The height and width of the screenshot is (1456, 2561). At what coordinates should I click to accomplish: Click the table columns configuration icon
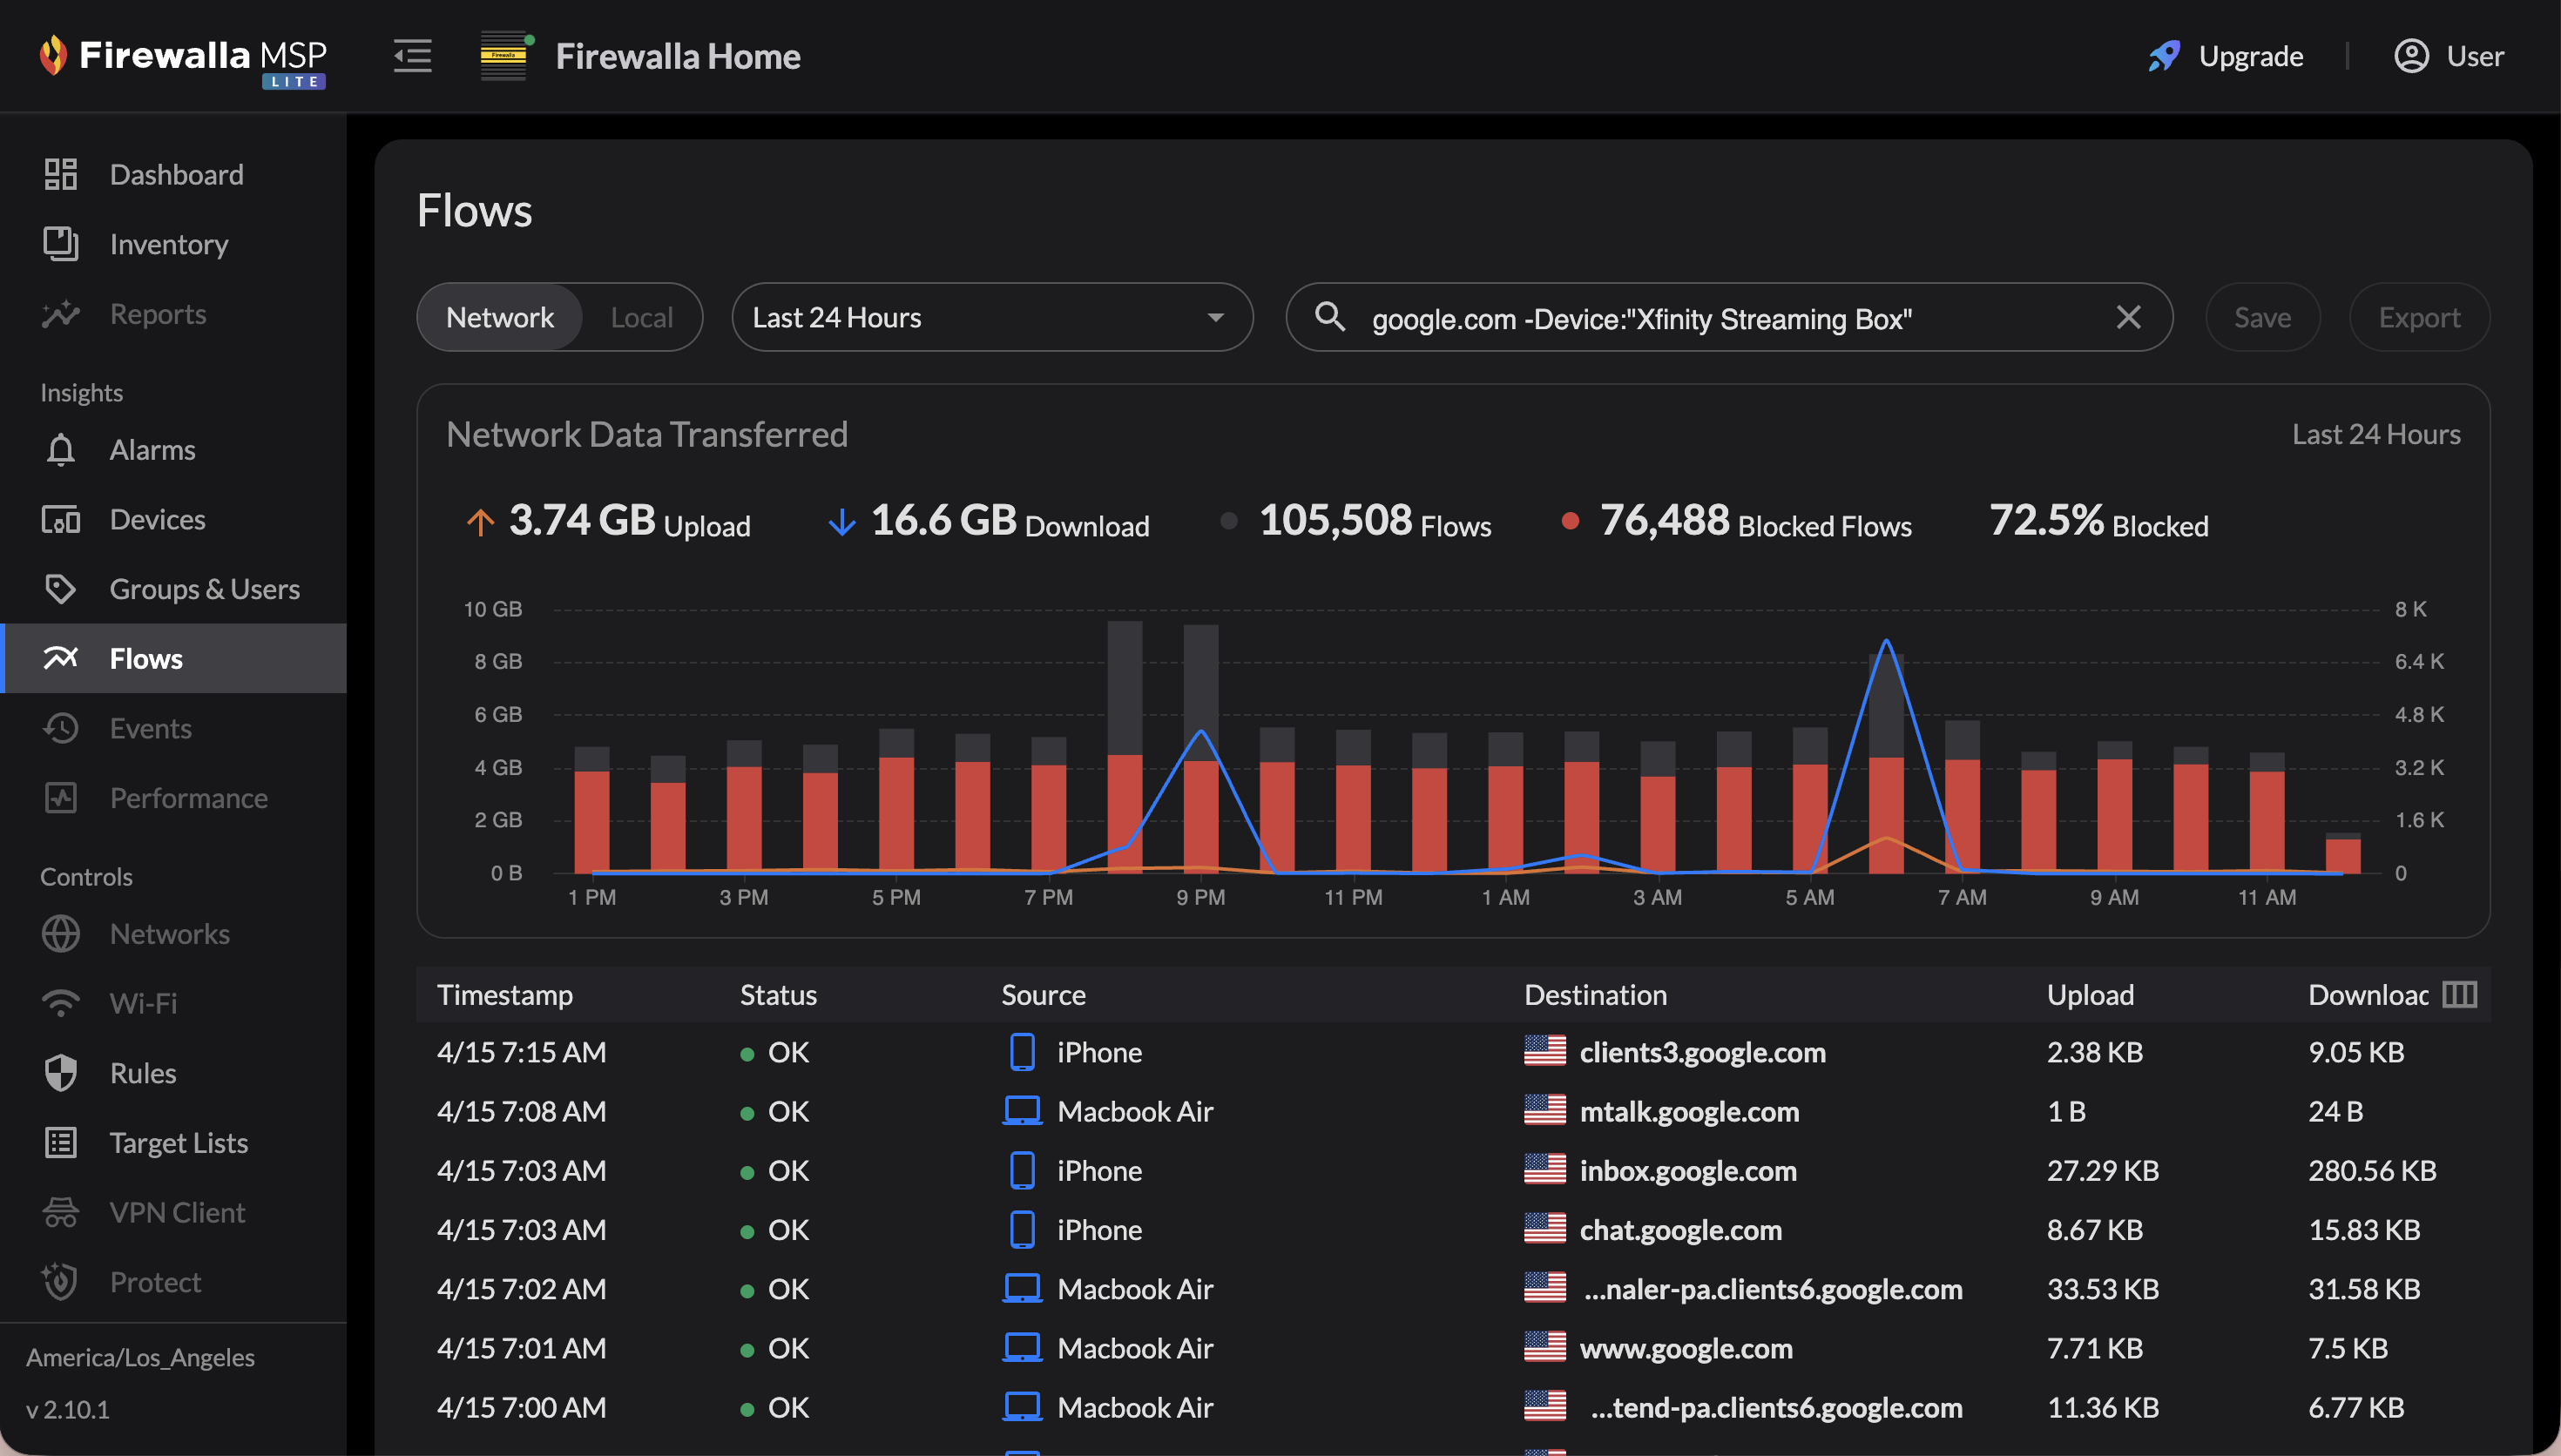[2459, 994]
